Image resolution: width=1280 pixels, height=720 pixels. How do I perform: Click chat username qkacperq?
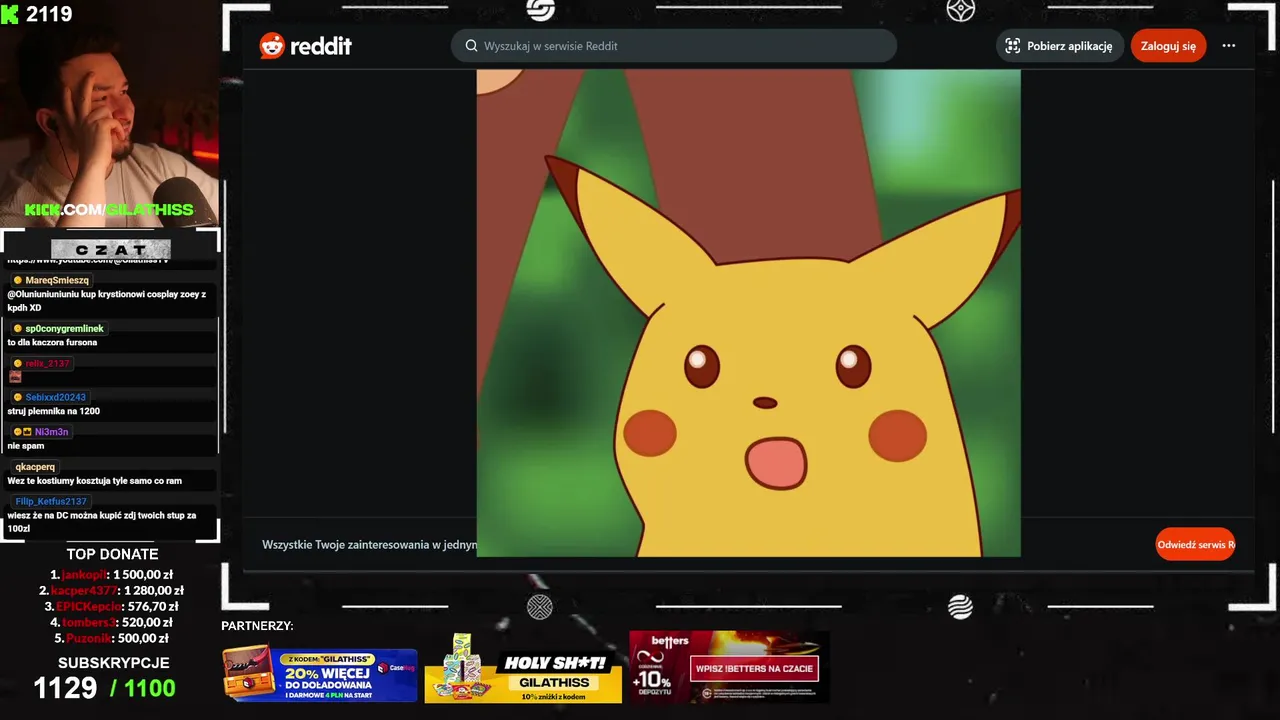click(x=35, y=467)
